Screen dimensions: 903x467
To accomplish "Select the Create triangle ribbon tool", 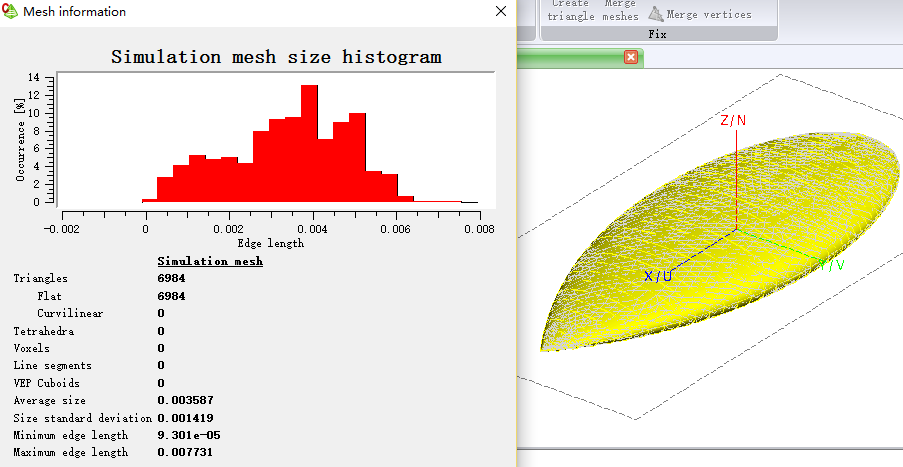I will [570, 10].
